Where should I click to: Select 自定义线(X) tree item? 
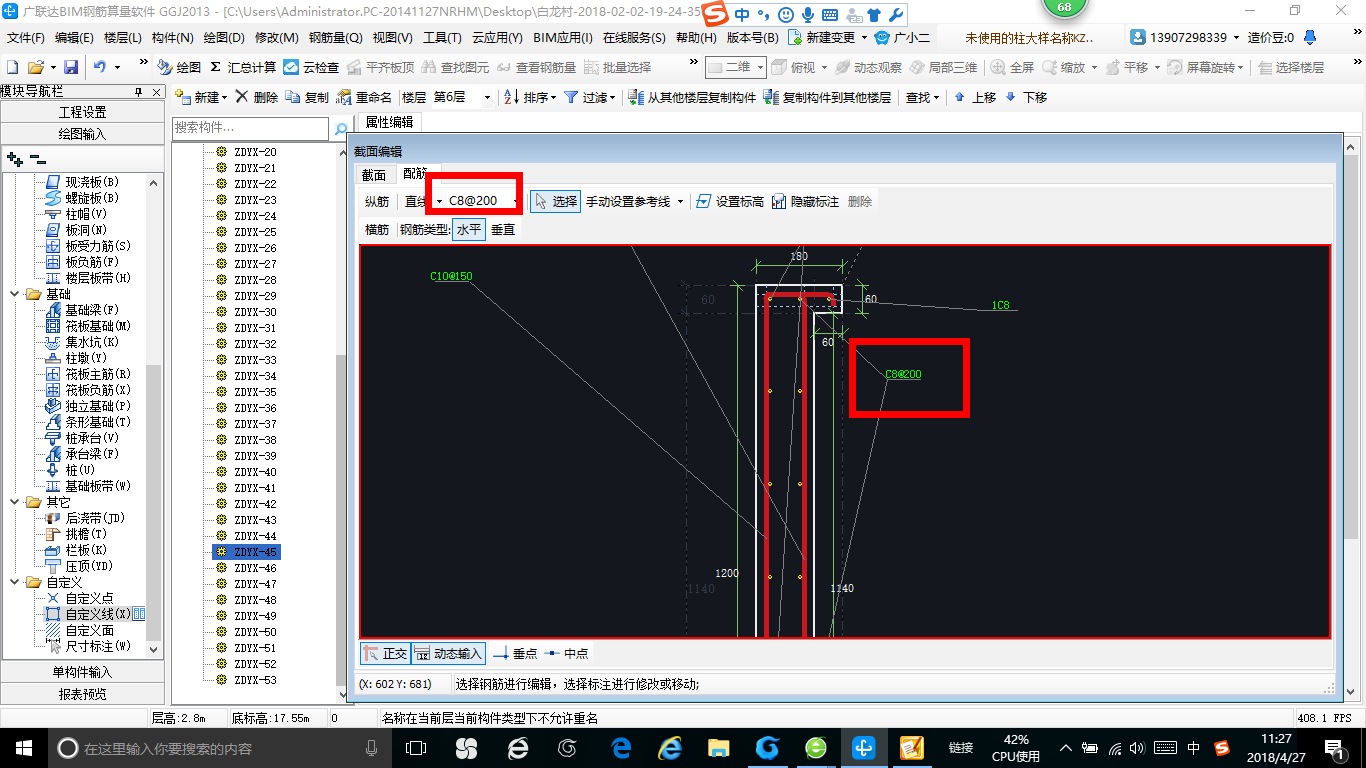tap(98, 614)
